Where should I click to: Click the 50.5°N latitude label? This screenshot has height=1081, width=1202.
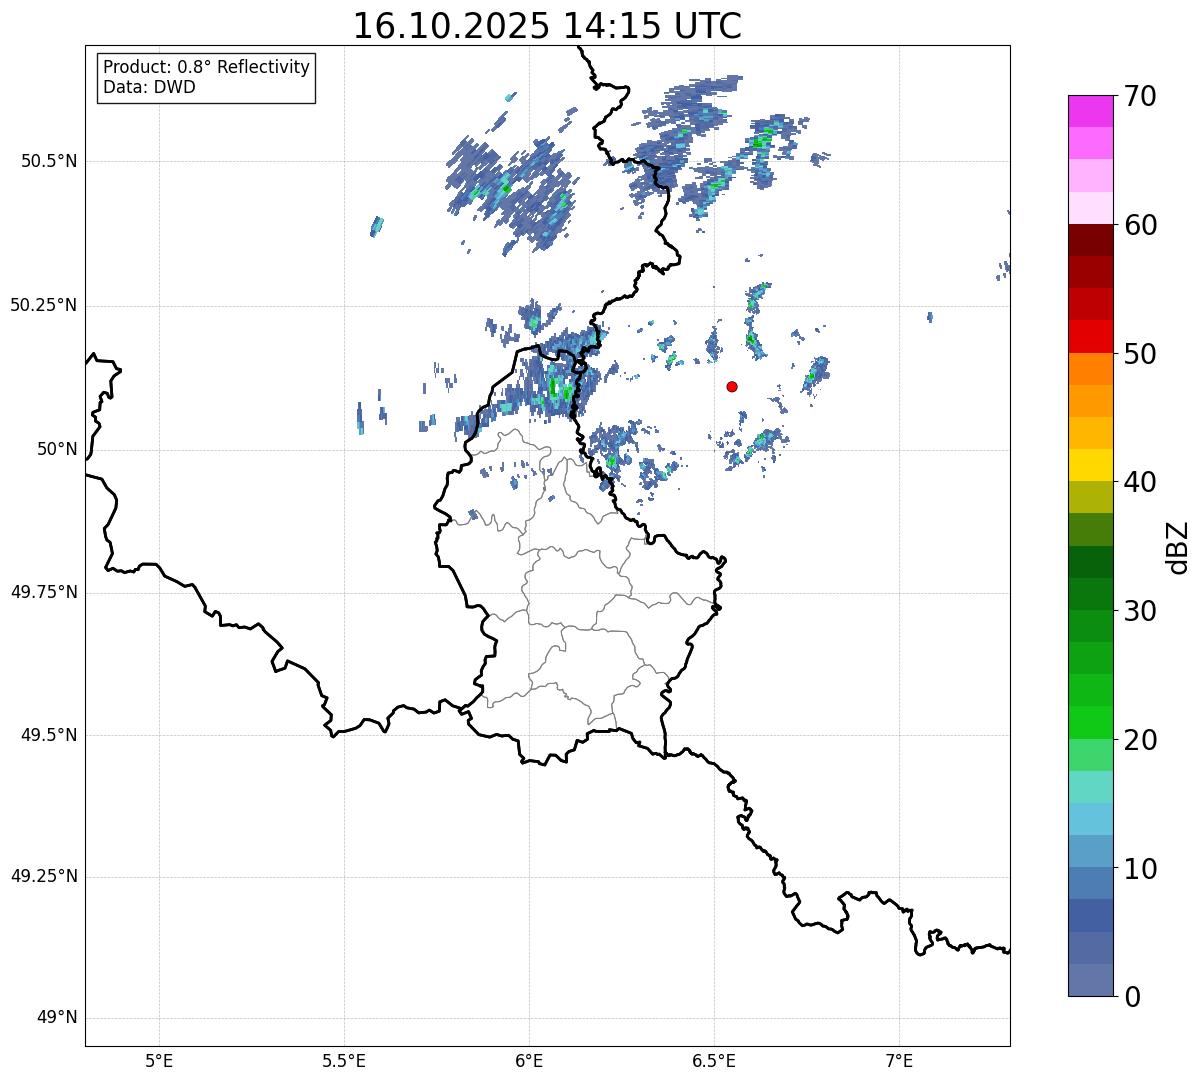pyautogui.click(x=49, y=161)
